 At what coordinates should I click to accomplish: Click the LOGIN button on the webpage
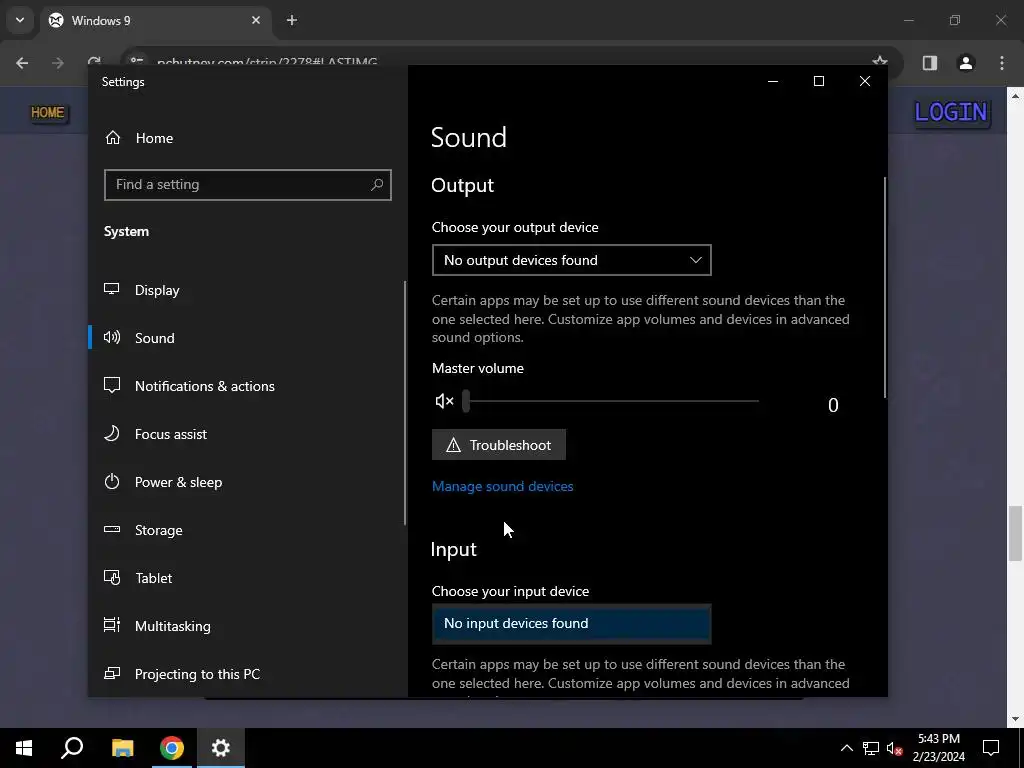[951, 112]
